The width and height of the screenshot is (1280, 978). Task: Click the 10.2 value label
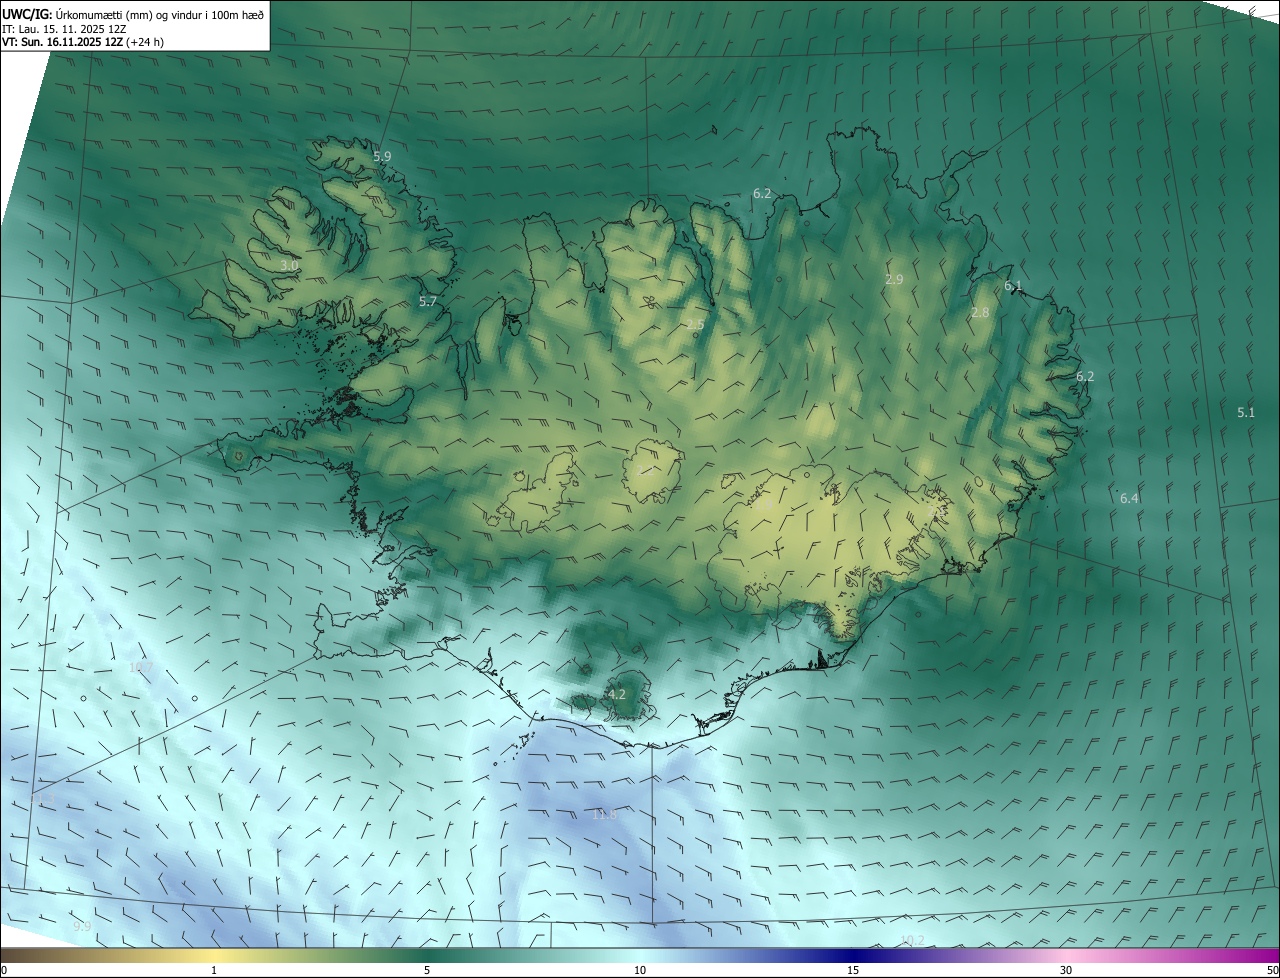click(912, 940)
